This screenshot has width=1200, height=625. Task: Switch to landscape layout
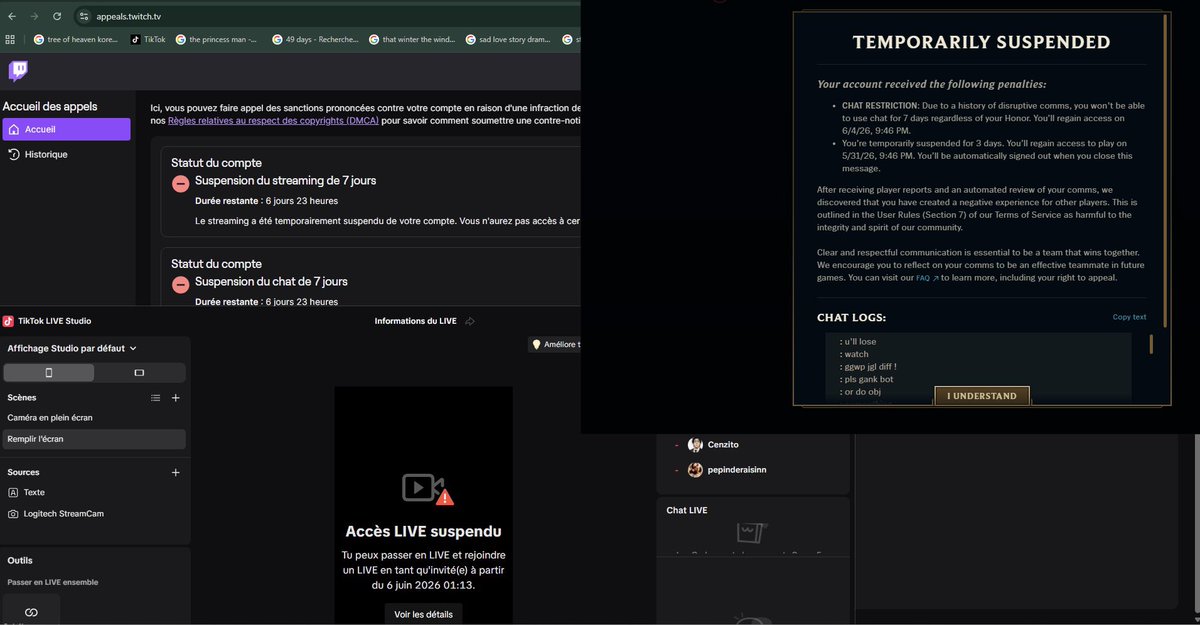139,372
